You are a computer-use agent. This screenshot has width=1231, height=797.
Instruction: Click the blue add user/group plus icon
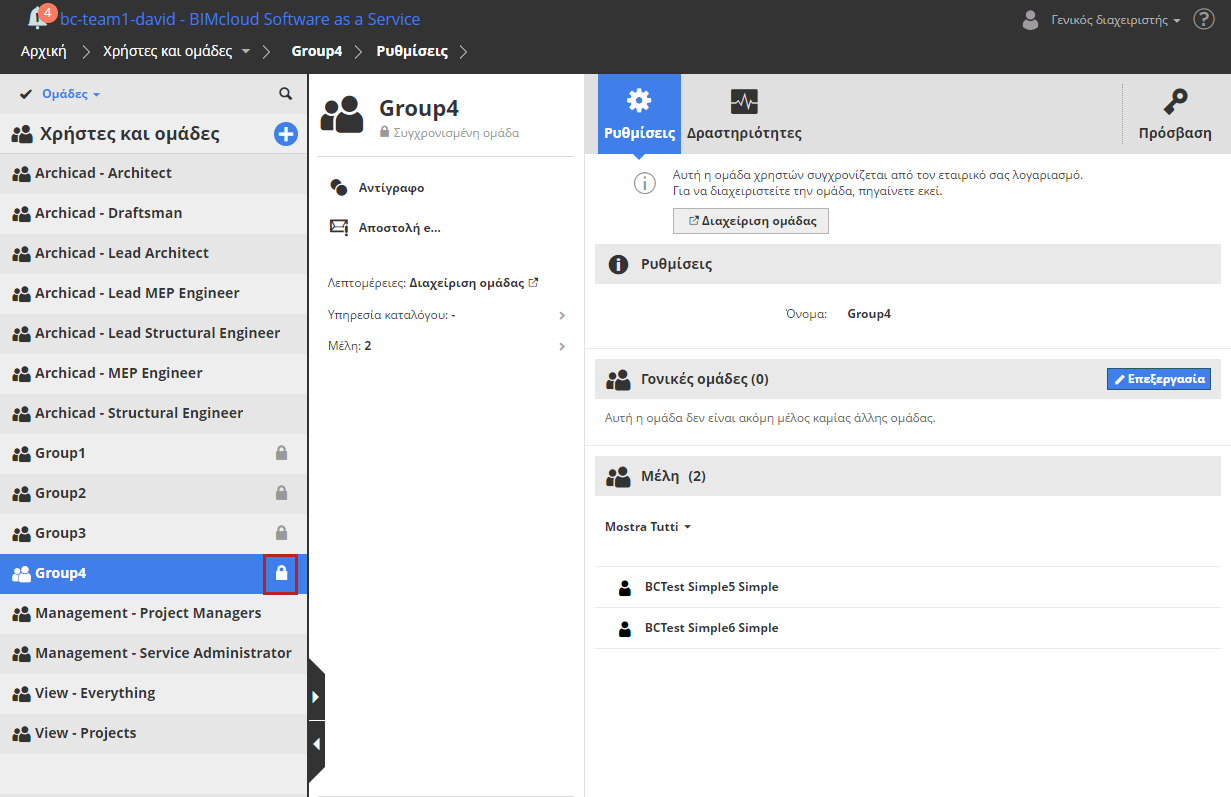286,134
